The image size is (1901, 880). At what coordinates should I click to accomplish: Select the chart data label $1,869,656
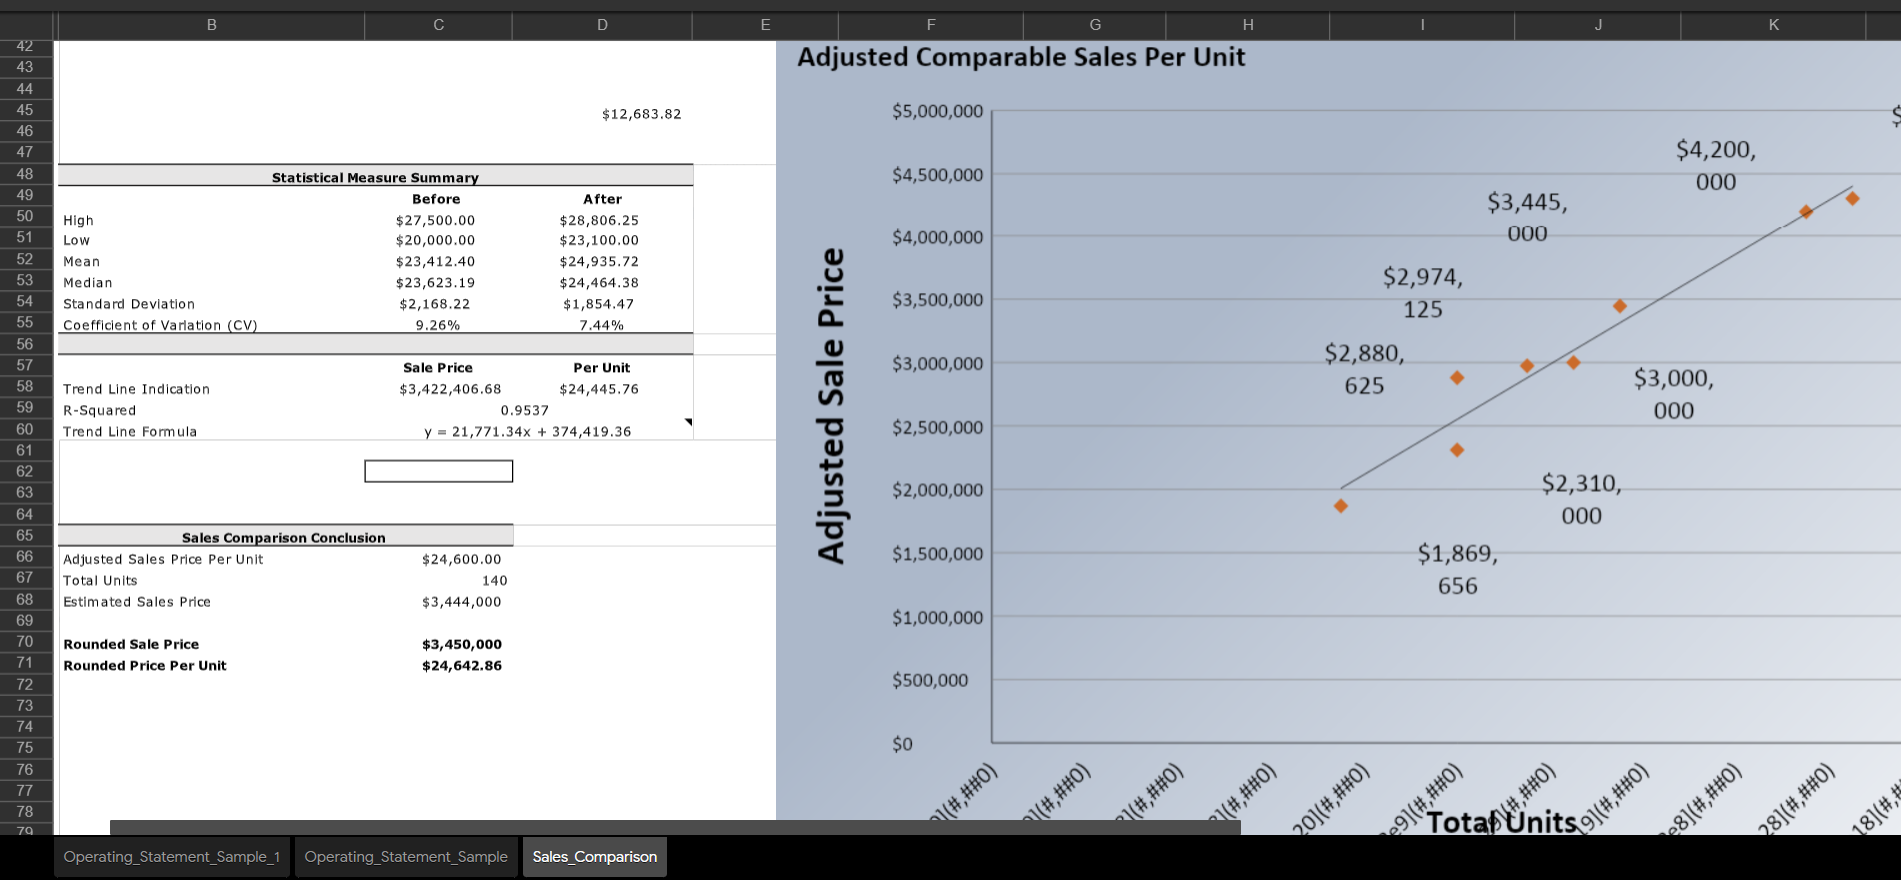pyautogui.click(x=1458, y=570)
